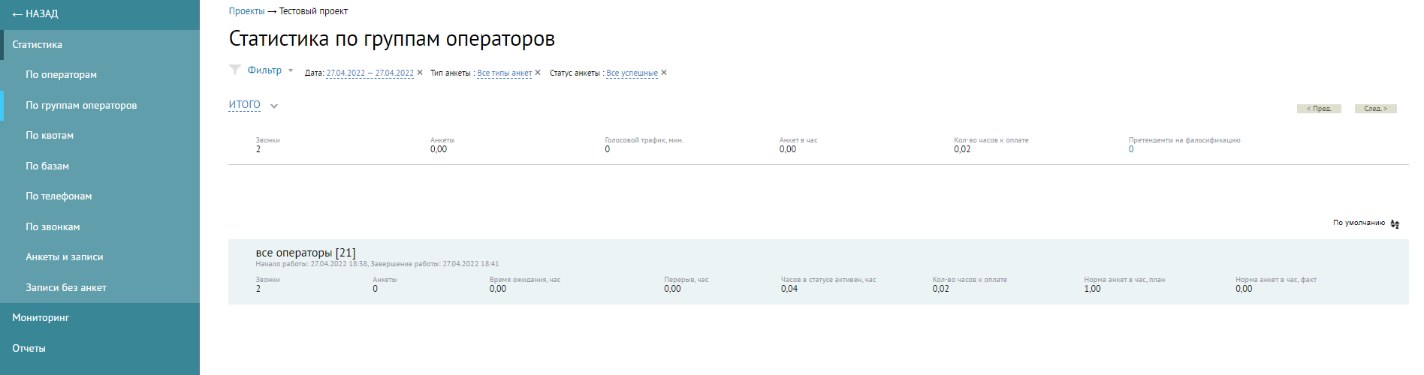
Task: Click Норма анкет в час, факт value
Action: click(1244, 289)
